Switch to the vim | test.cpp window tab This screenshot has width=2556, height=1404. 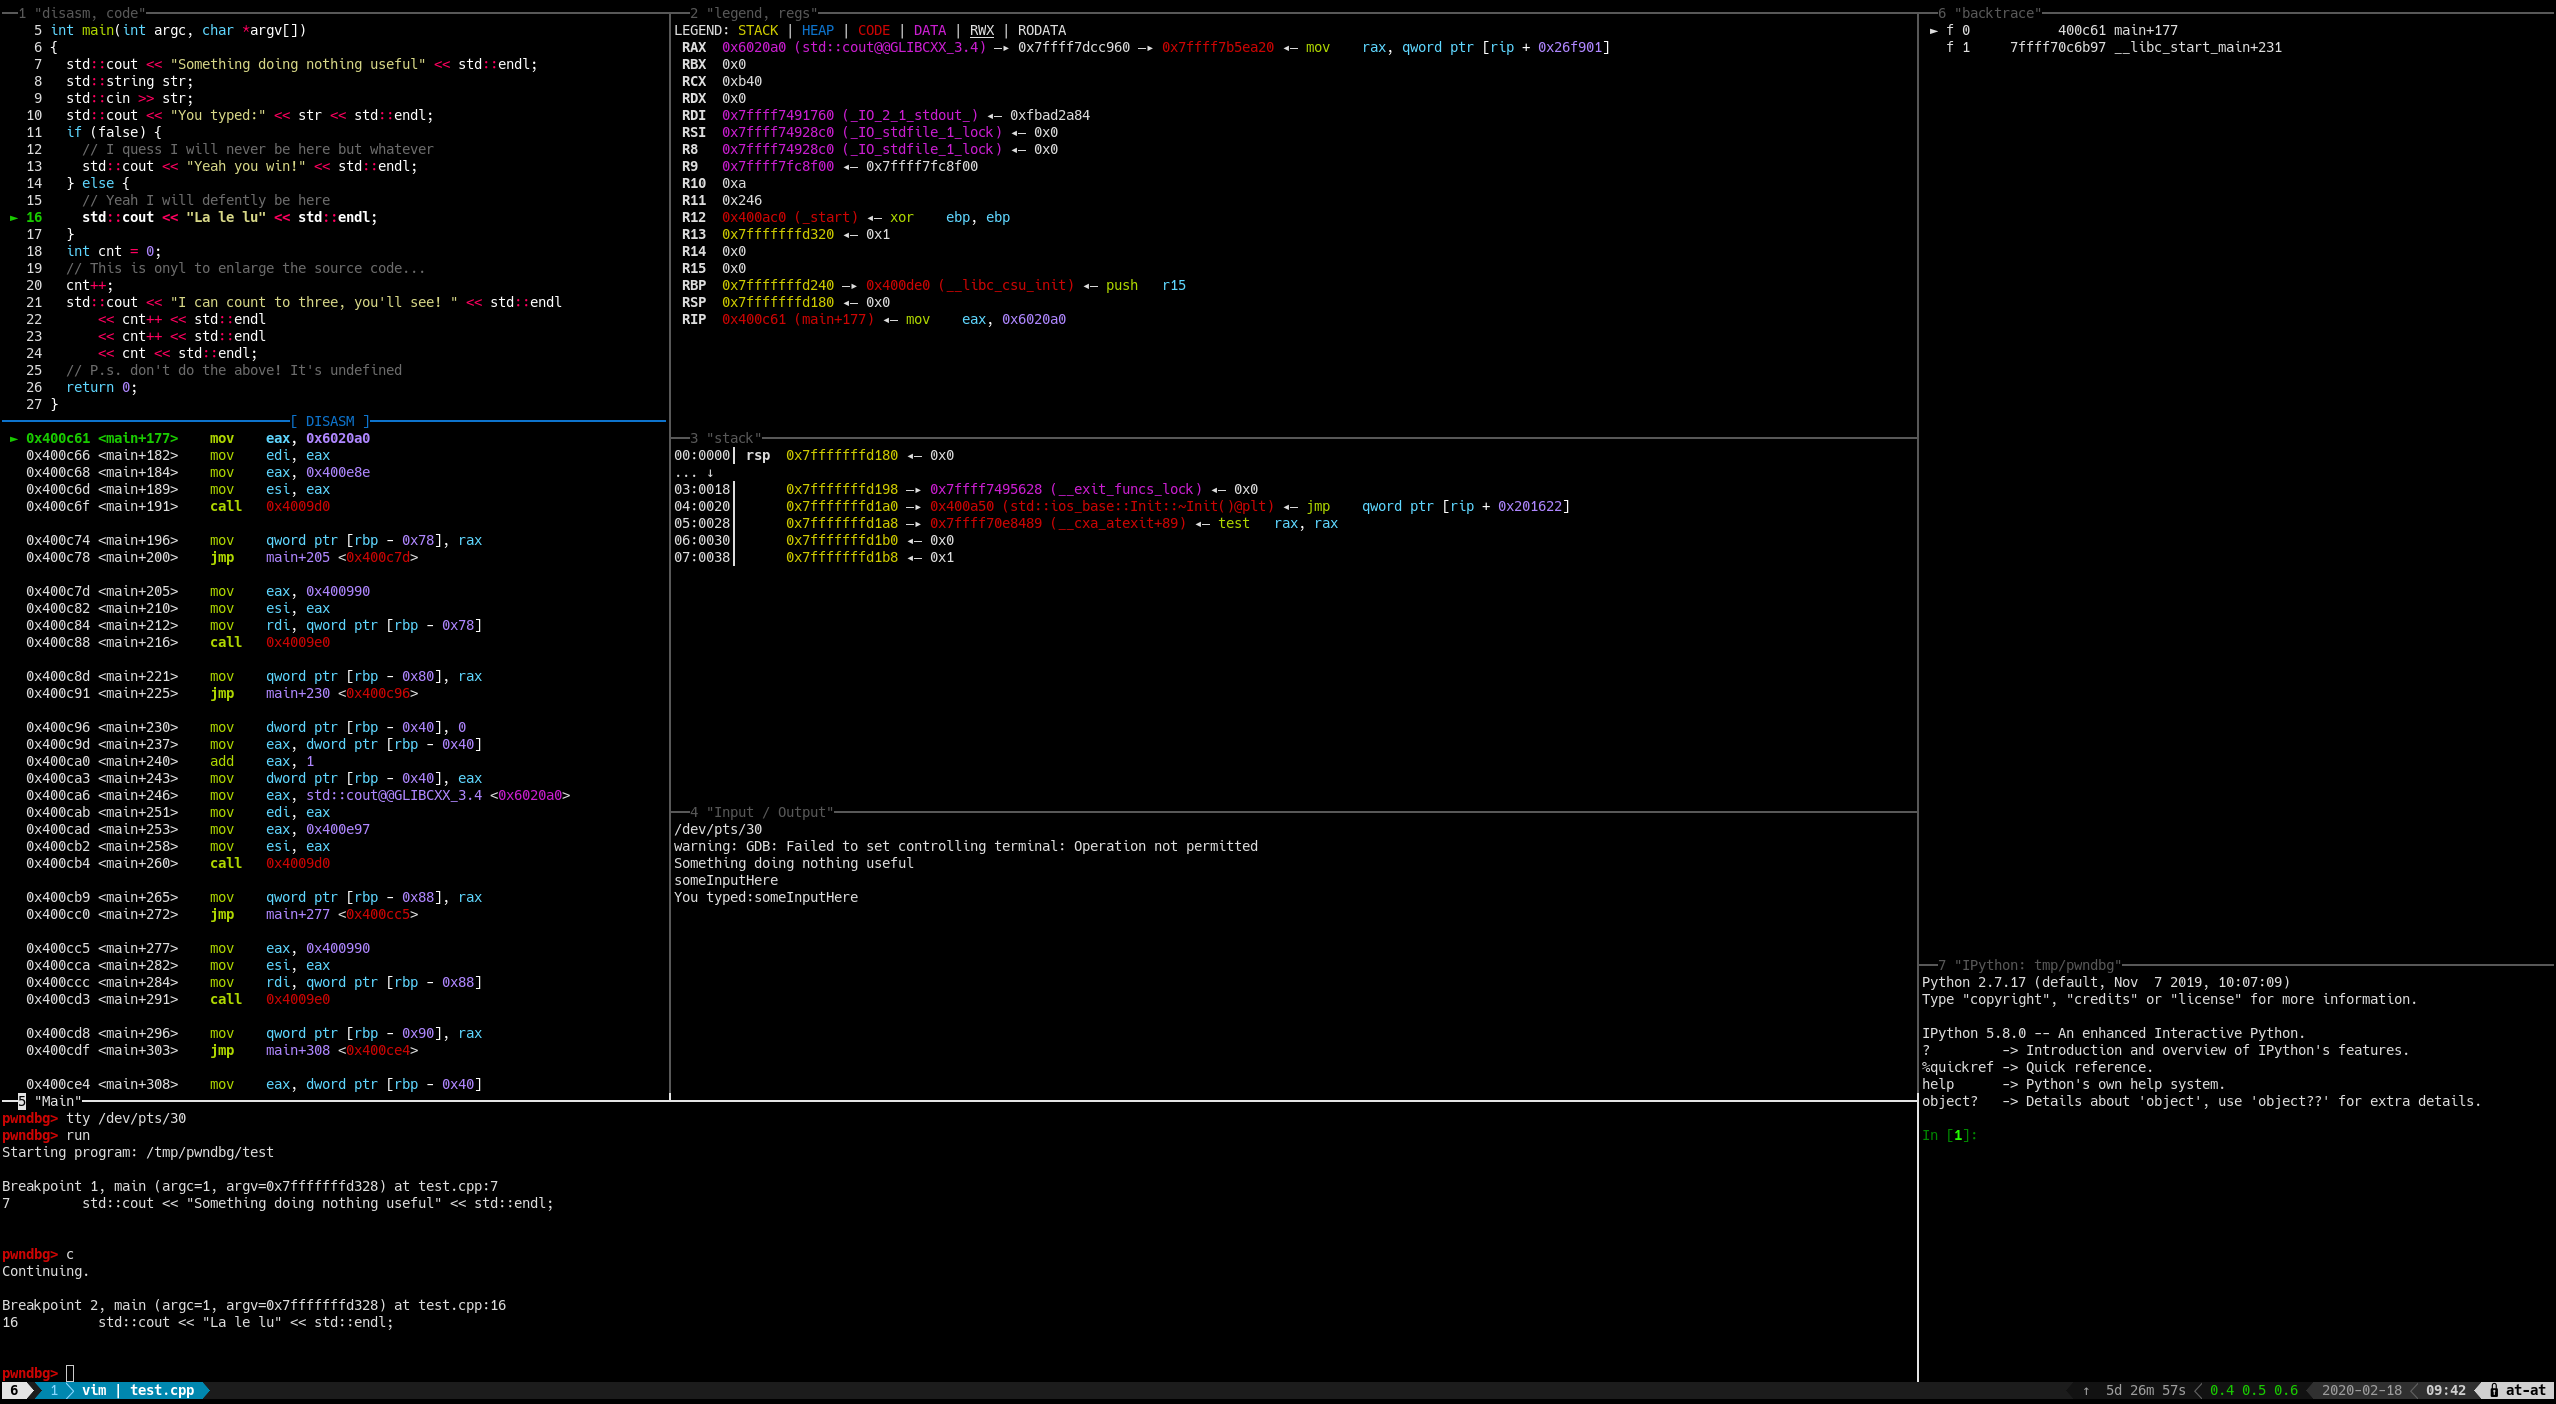click(x=138, y=1390)
